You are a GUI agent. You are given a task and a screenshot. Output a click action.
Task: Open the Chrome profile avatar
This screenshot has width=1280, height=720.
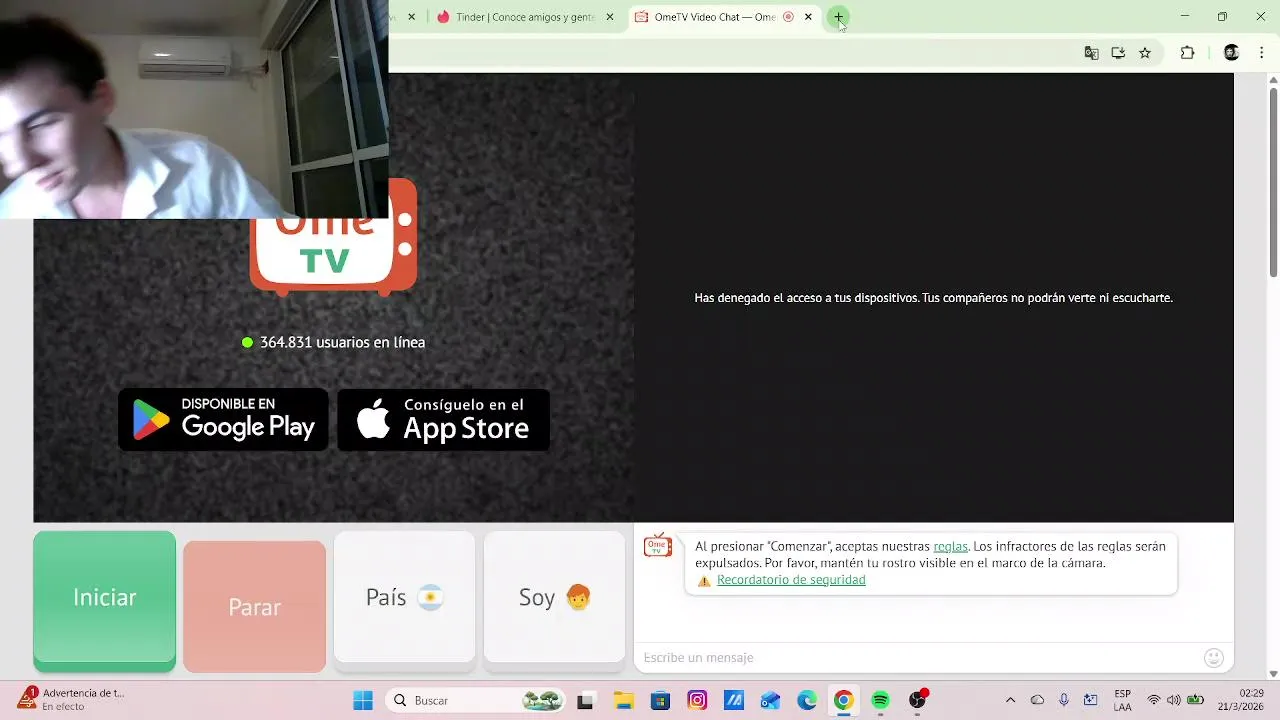[1232, 53]
